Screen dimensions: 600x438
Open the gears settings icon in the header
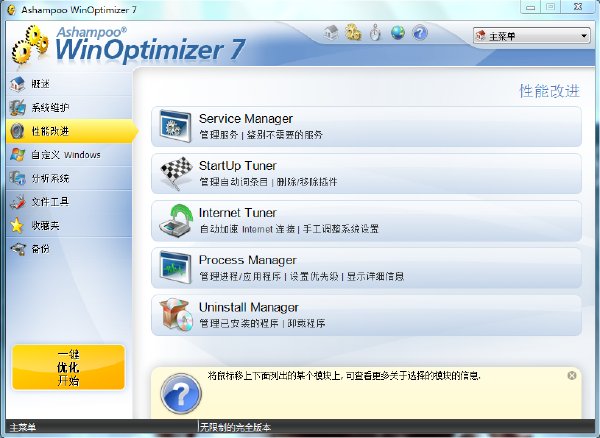(353, 33)
